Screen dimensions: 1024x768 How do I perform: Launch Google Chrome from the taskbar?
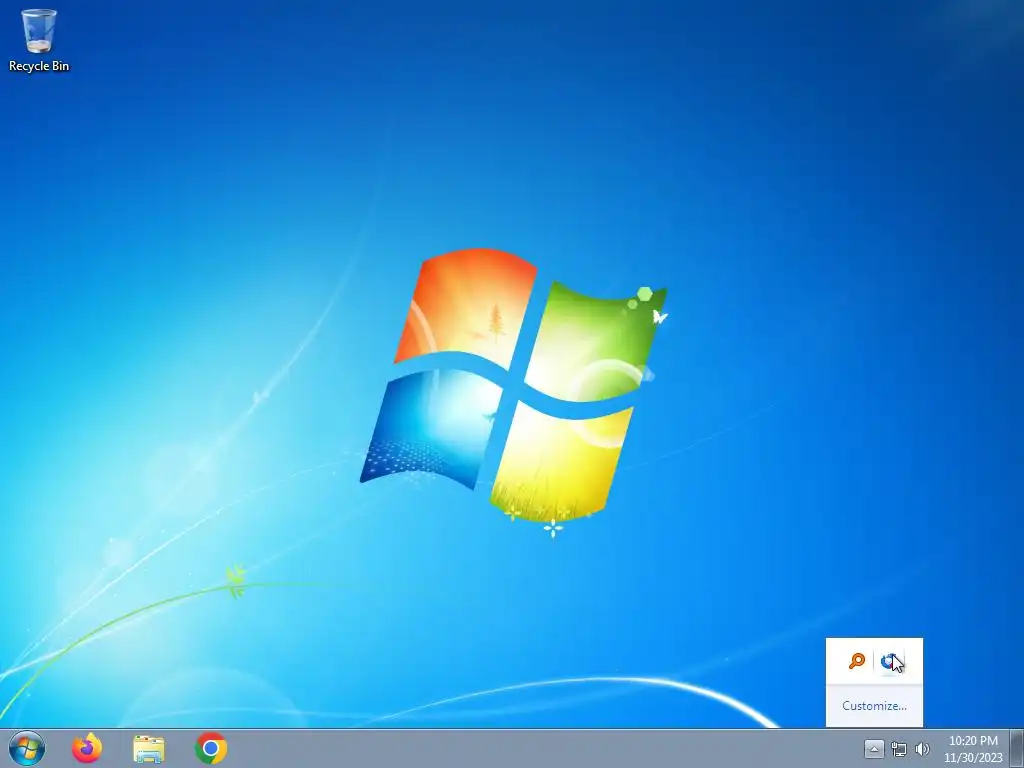(x=210, y=748)
